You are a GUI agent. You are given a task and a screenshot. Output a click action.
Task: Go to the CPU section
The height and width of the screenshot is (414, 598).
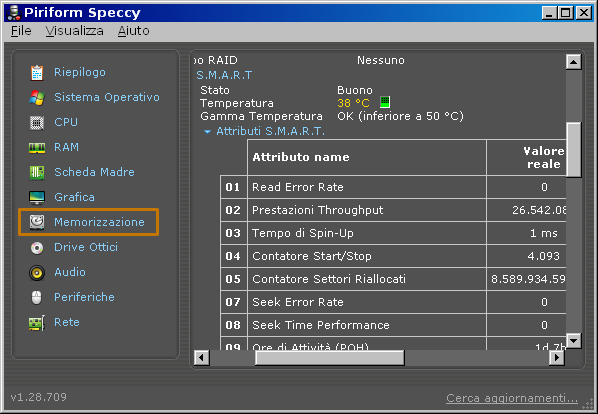[x=66, y=122]
